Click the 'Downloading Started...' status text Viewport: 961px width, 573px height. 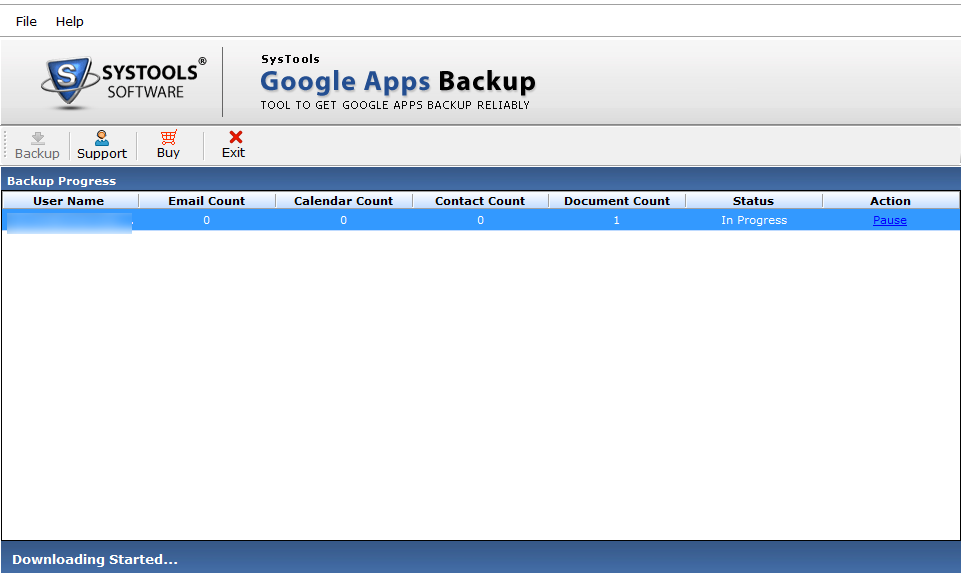[95, 559]
